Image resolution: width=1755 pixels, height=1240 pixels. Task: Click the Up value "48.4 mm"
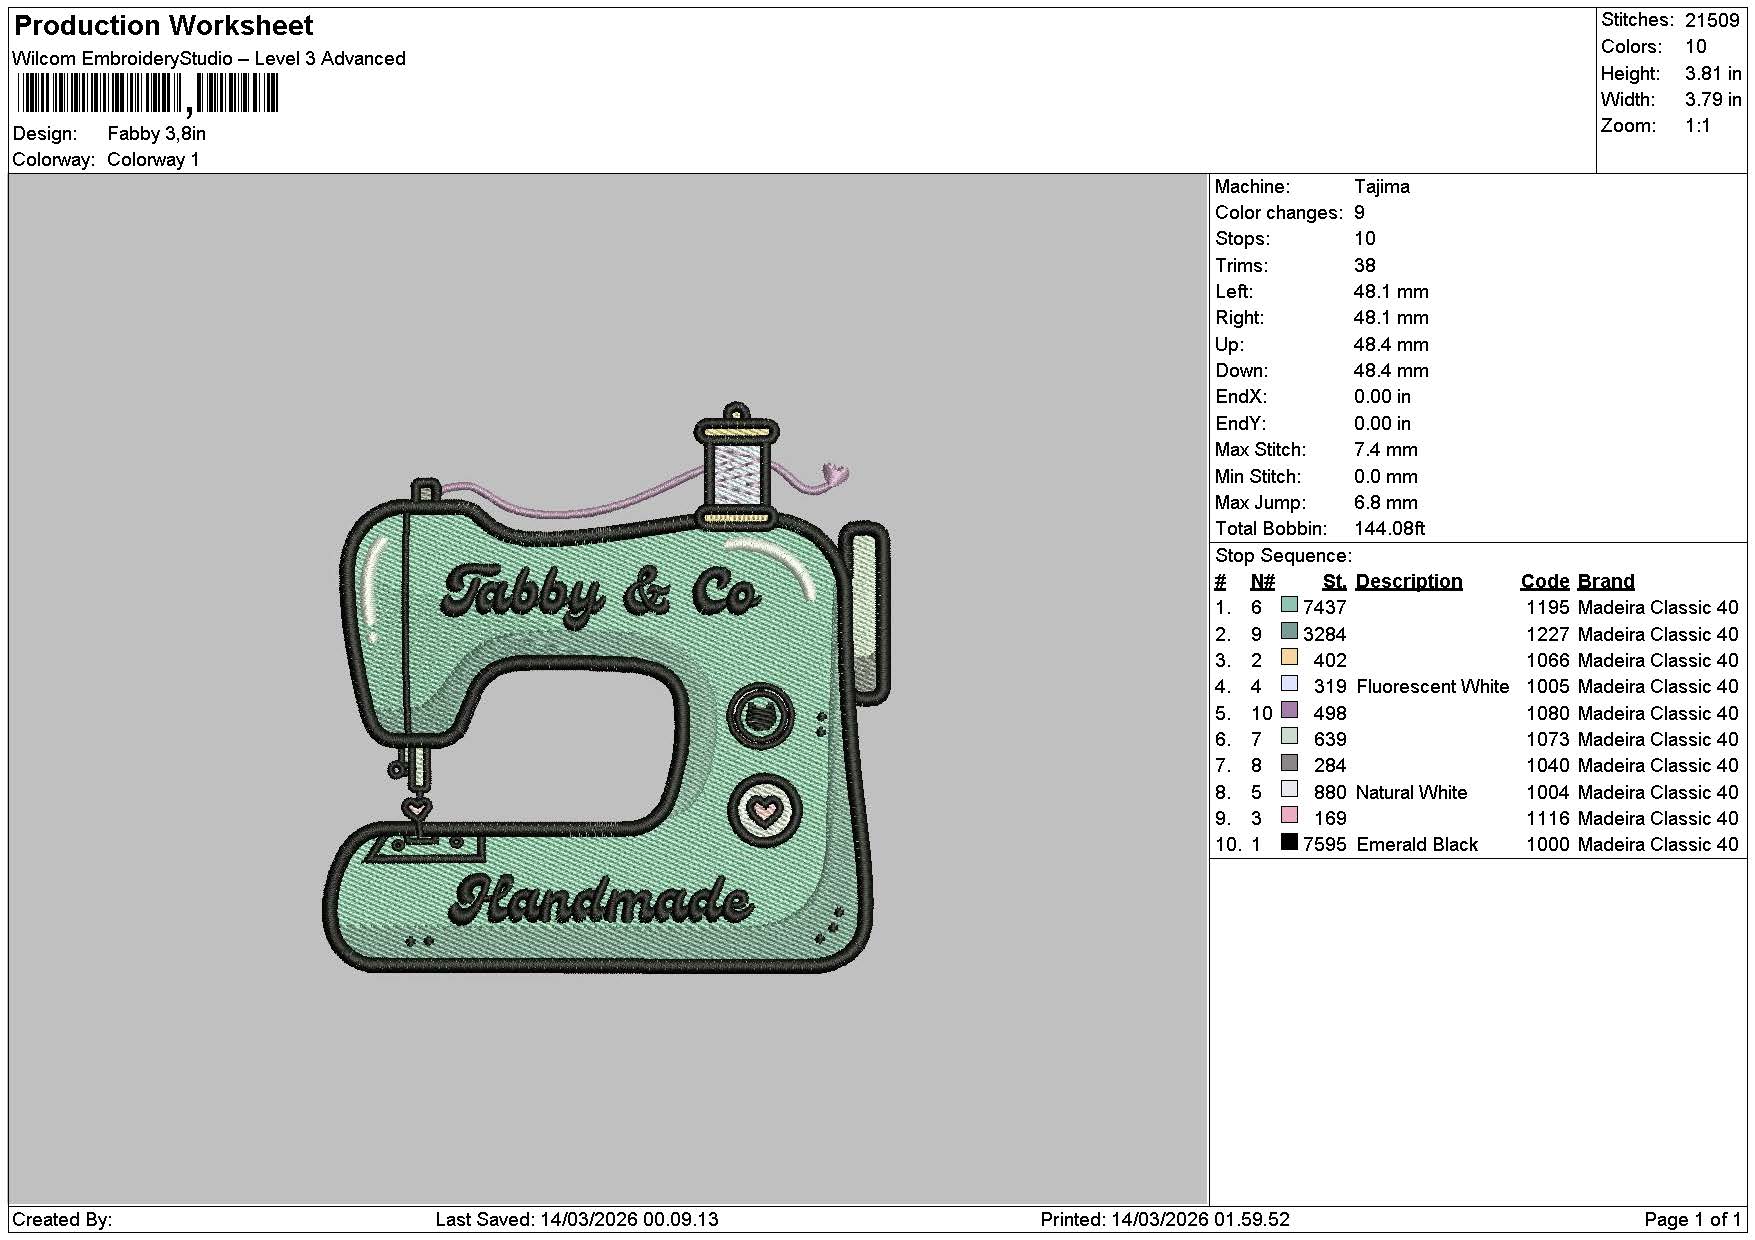1391,344
